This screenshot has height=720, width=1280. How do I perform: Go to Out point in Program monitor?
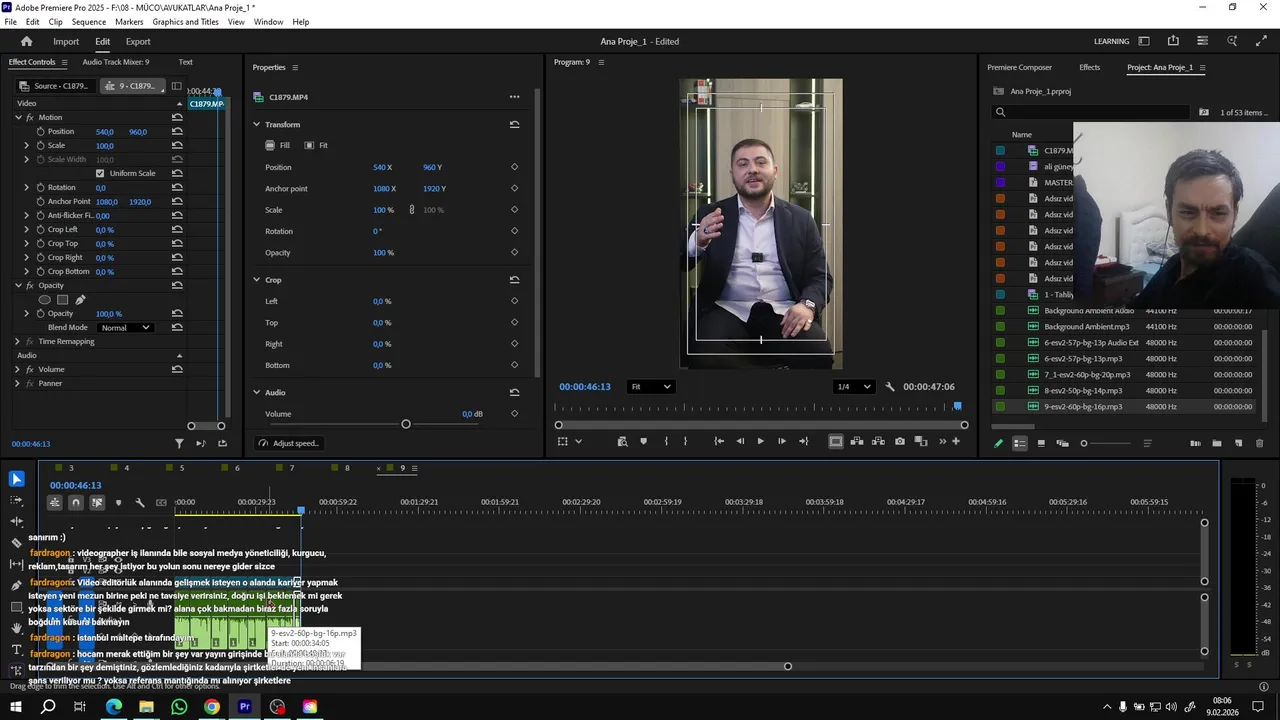coord(803,441)
